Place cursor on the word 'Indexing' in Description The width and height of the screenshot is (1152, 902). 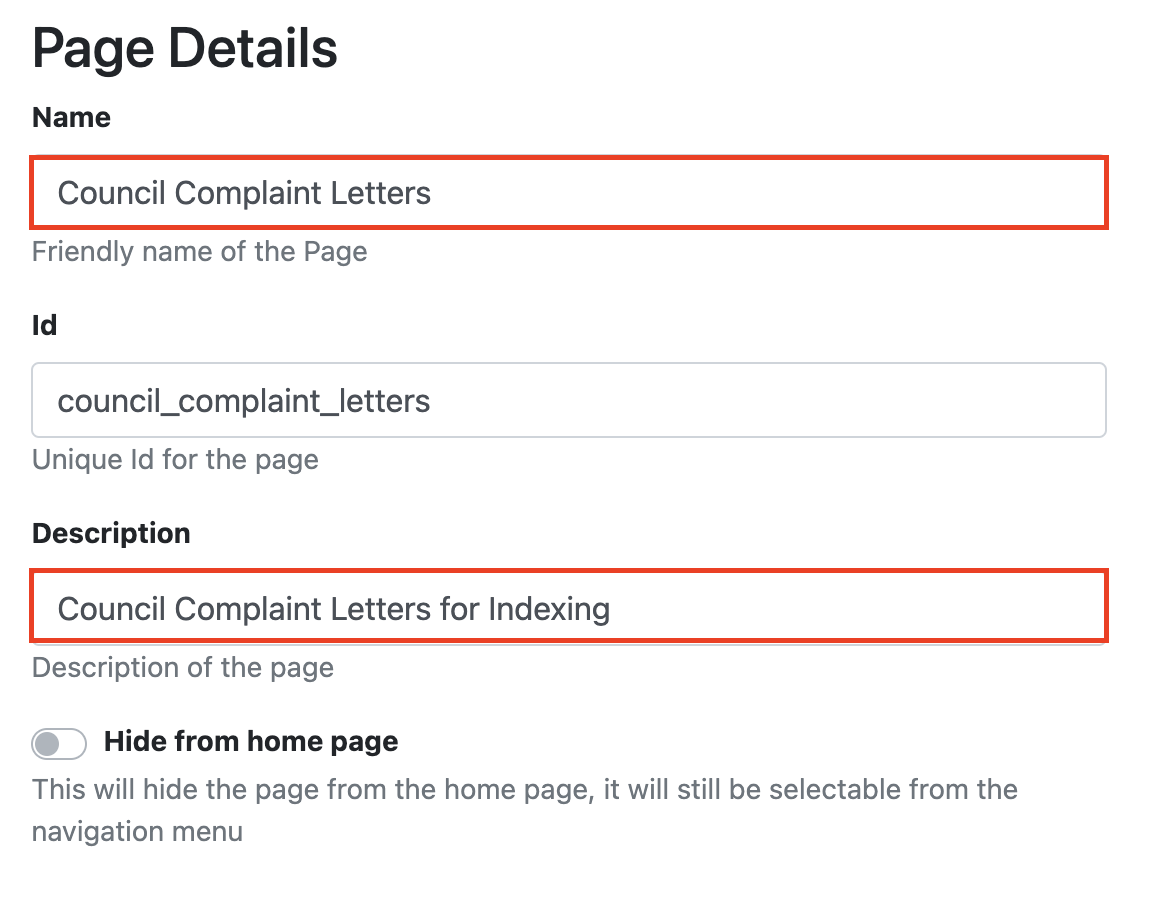click(x=549, y=608)
